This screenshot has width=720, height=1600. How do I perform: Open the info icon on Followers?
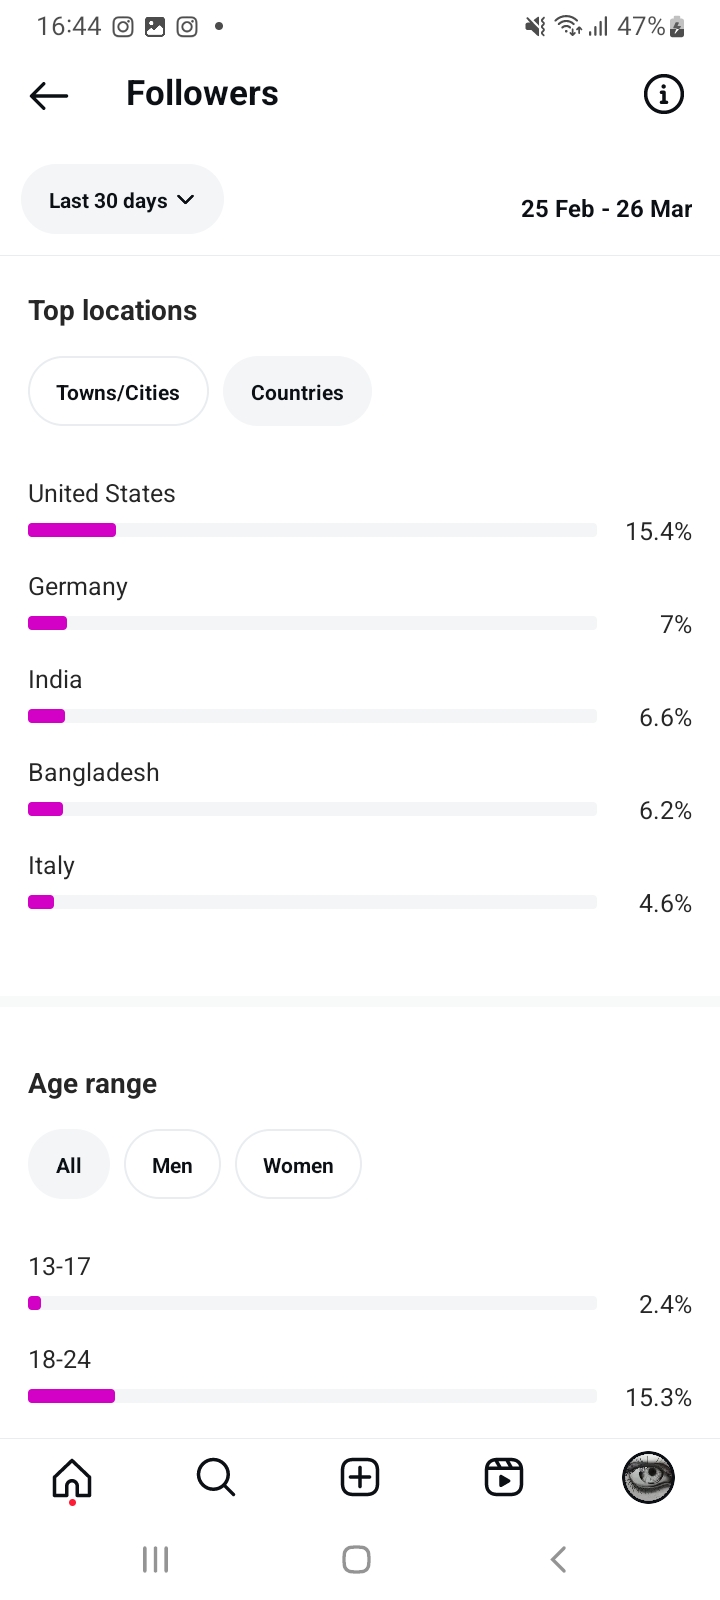pos(663,95)
